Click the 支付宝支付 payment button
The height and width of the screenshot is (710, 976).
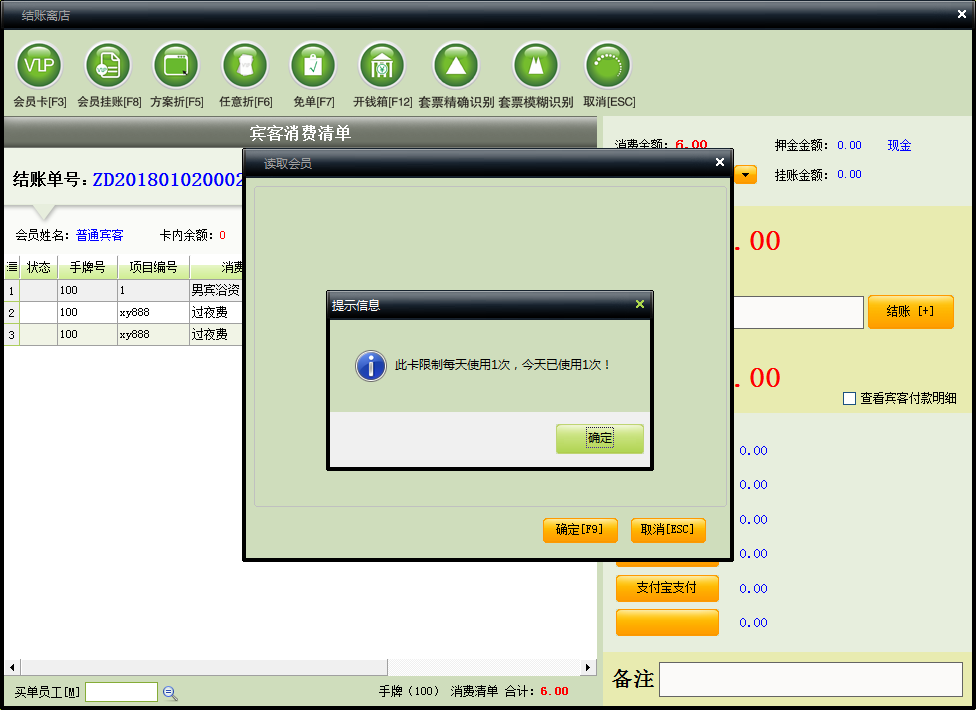[667, 588]
